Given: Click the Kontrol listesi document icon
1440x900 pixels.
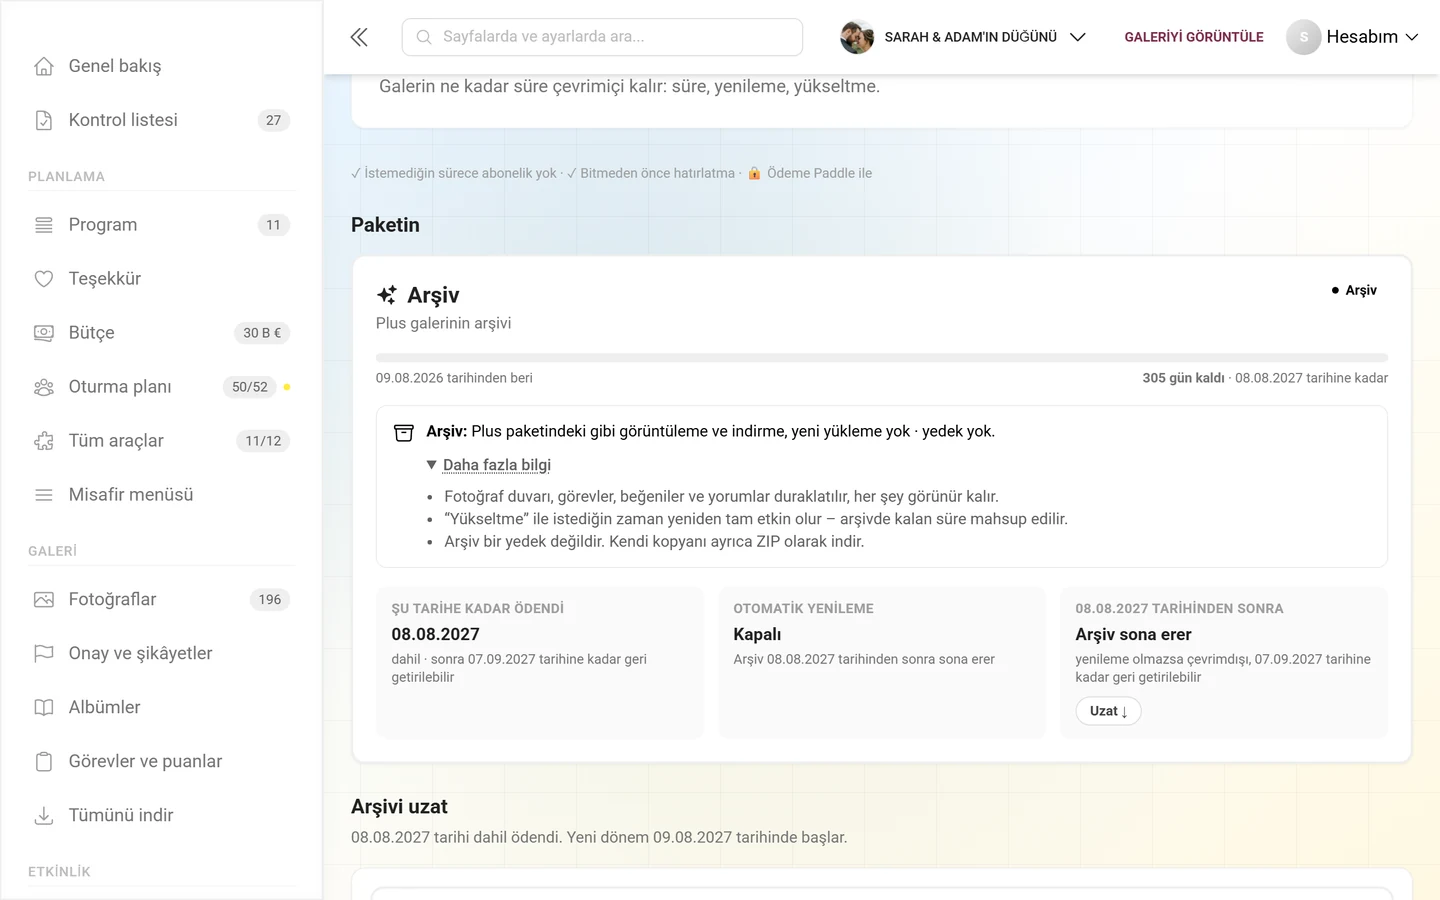Looking at the screenshot, I should click(x=44, y=120).
